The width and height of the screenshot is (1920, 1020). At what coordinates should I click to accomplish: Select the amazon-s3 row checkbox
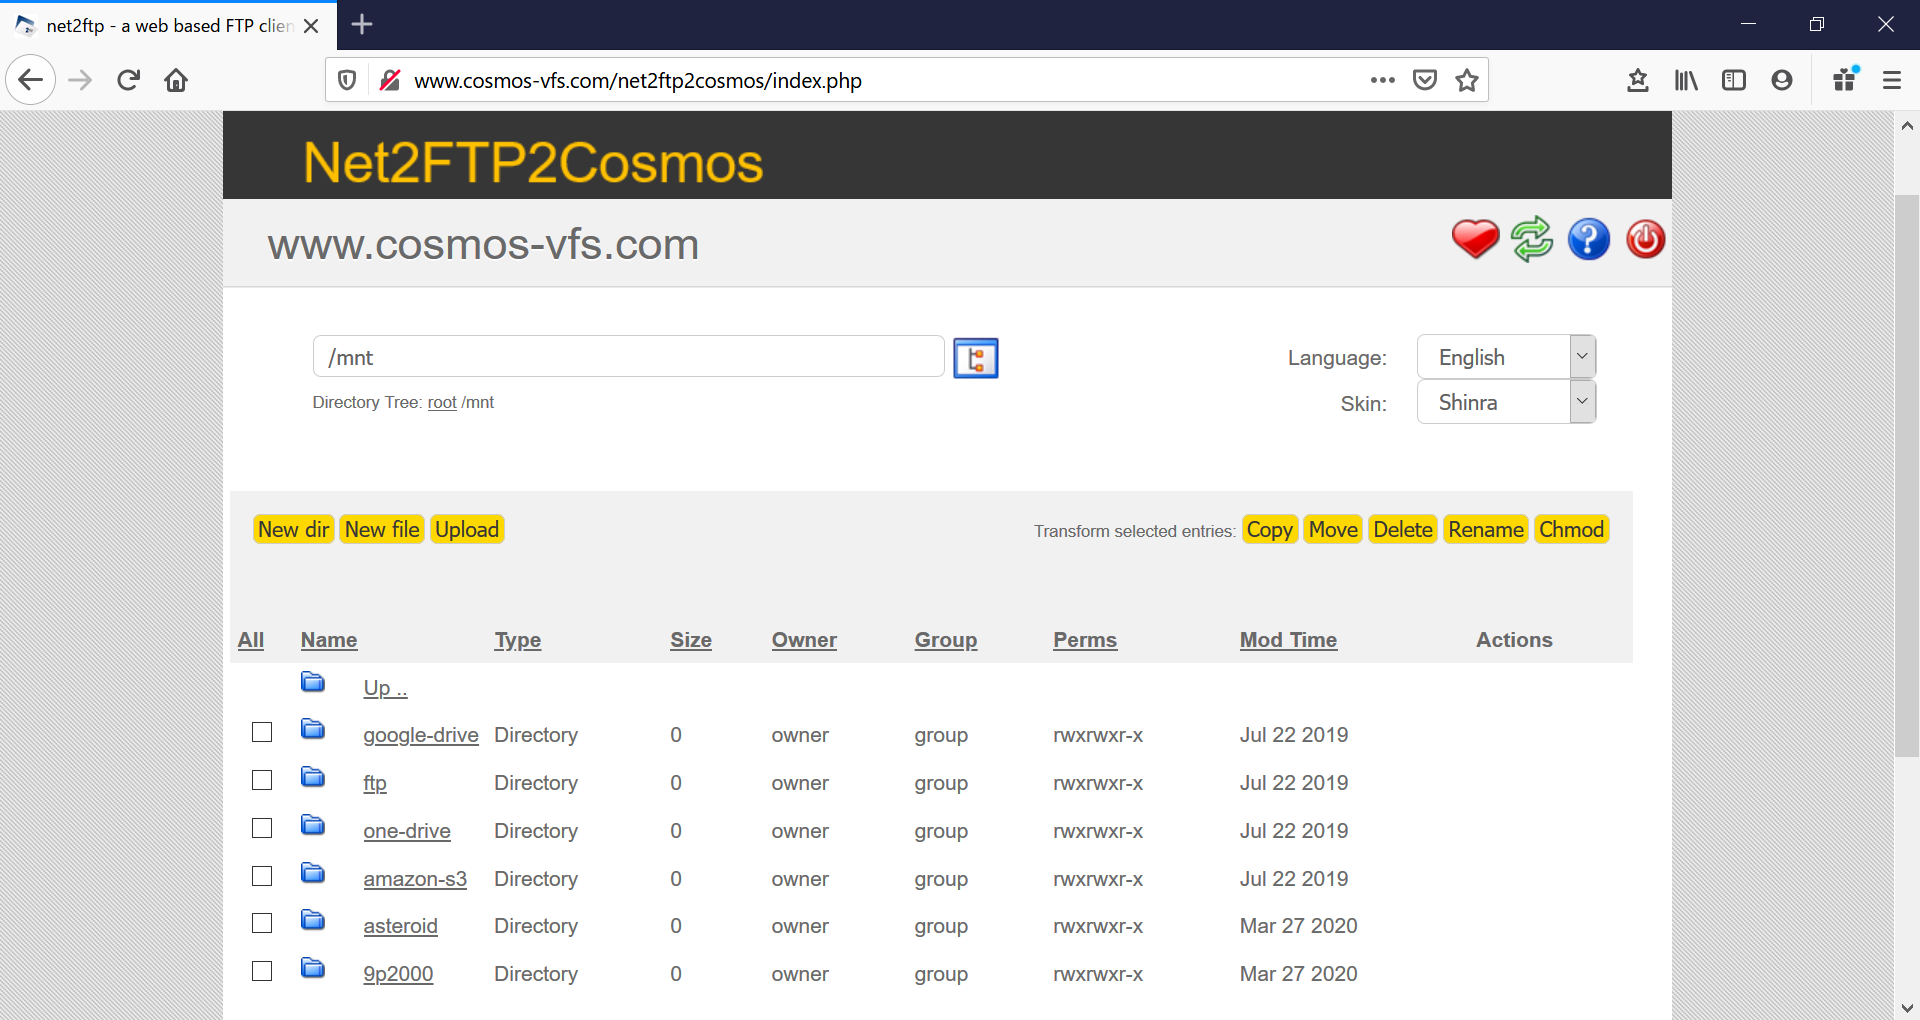click(x=262, y=876)
